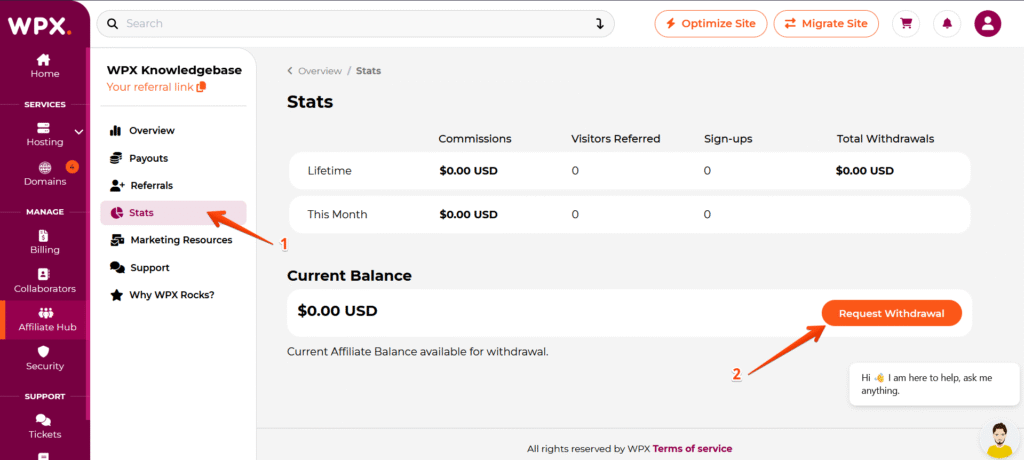Open Domains in the sidebar
This screenshot has width=1024, height=460.
tap(44, 174)
